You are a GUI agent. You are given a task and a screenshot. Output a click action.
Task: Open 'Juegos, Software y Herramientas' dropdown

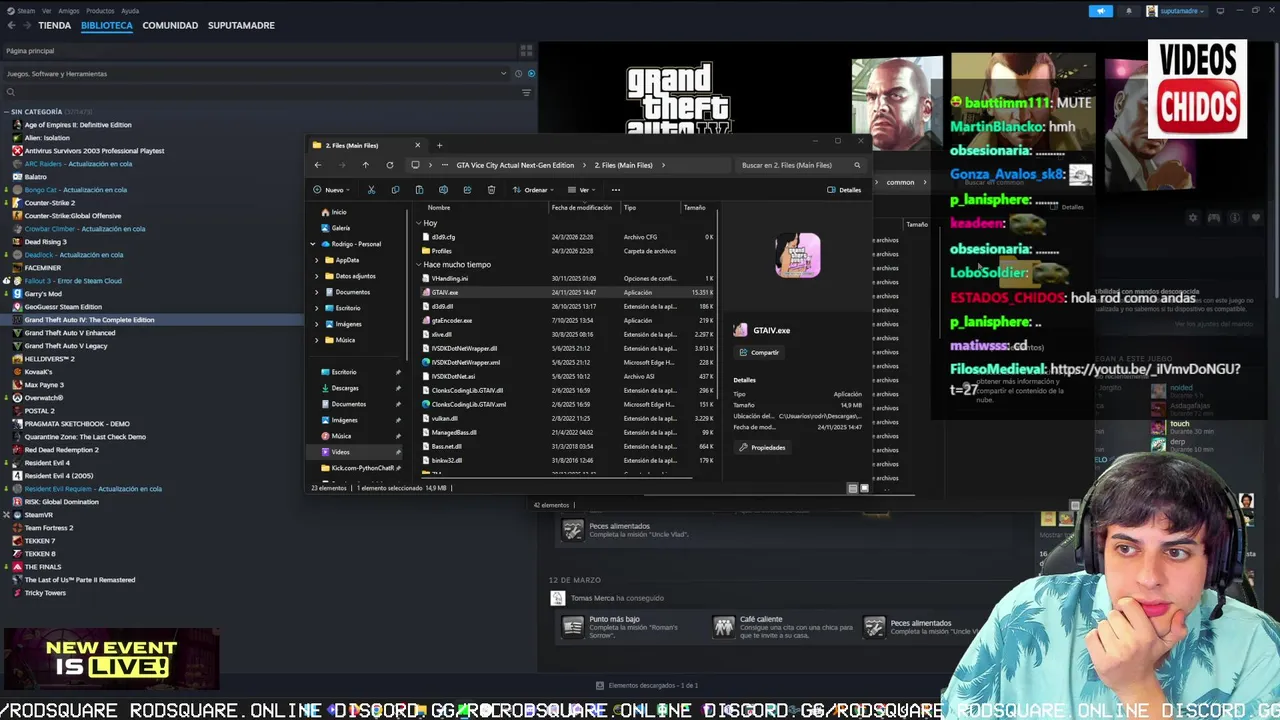(255, 73)
